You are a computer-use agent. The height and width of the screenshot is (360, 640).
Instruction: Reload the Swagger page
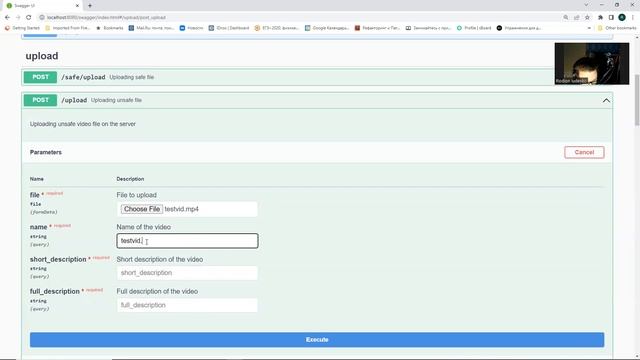[29, 18]
